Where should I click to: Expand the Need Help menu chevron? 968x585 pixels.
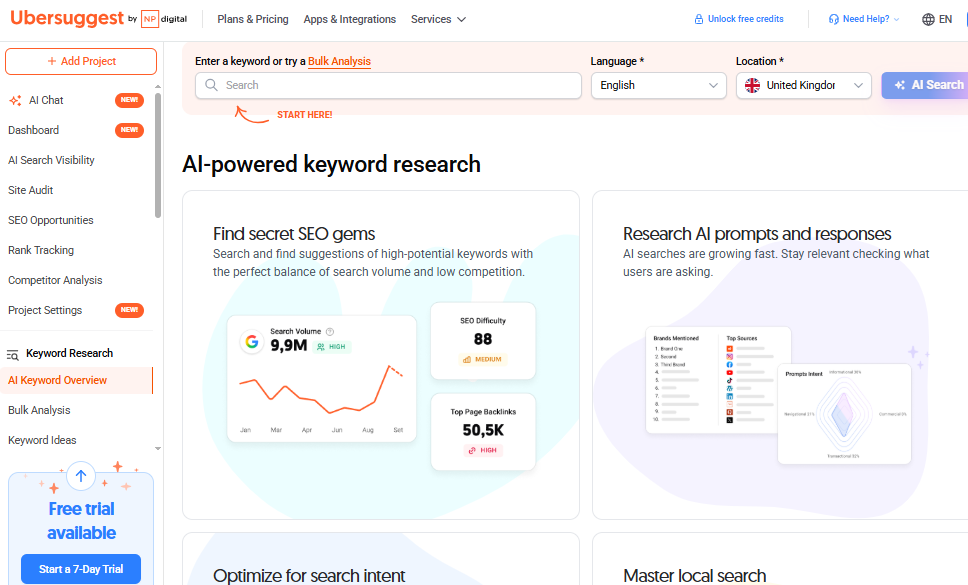(x=896, y=20)
